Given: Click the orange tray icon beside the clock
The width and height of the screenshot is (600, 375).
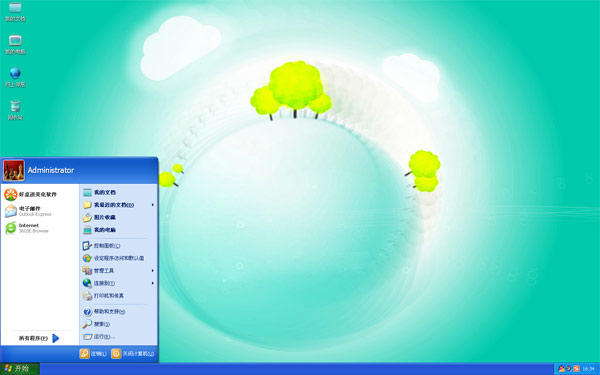Looking at the screenshot, I should pos(576,369).
